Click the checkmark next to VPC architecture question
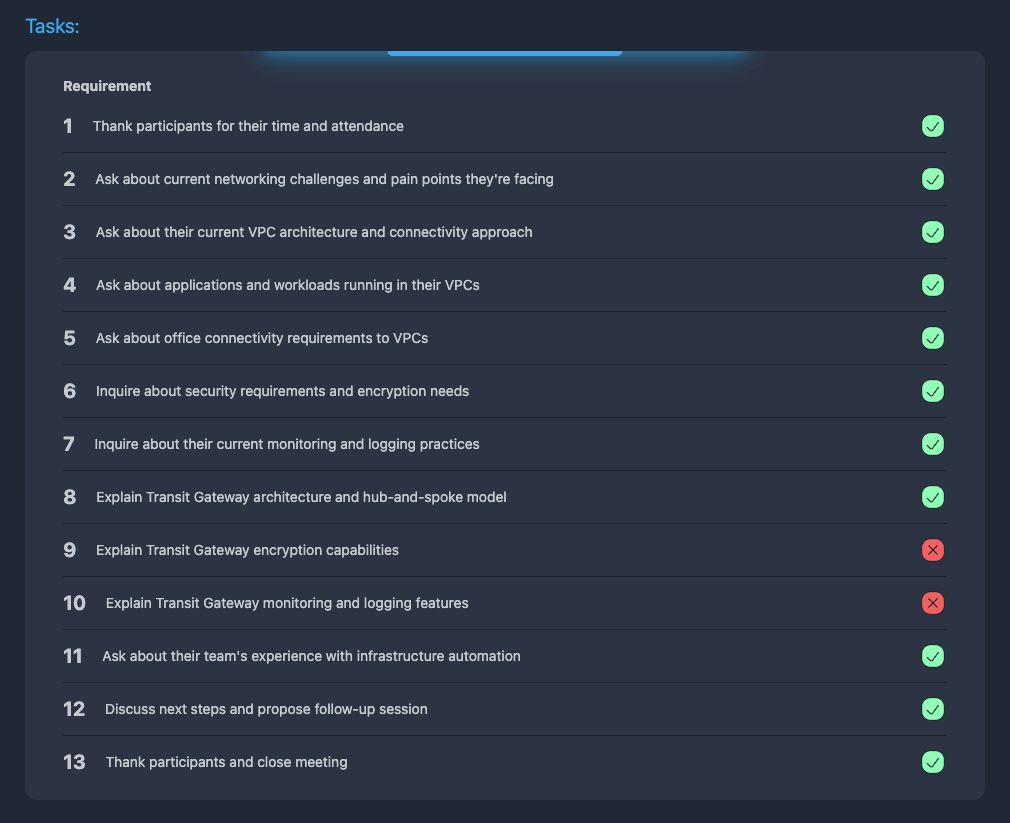The height and width of the screenshot is (823, 1010). (x=932, y=232)
